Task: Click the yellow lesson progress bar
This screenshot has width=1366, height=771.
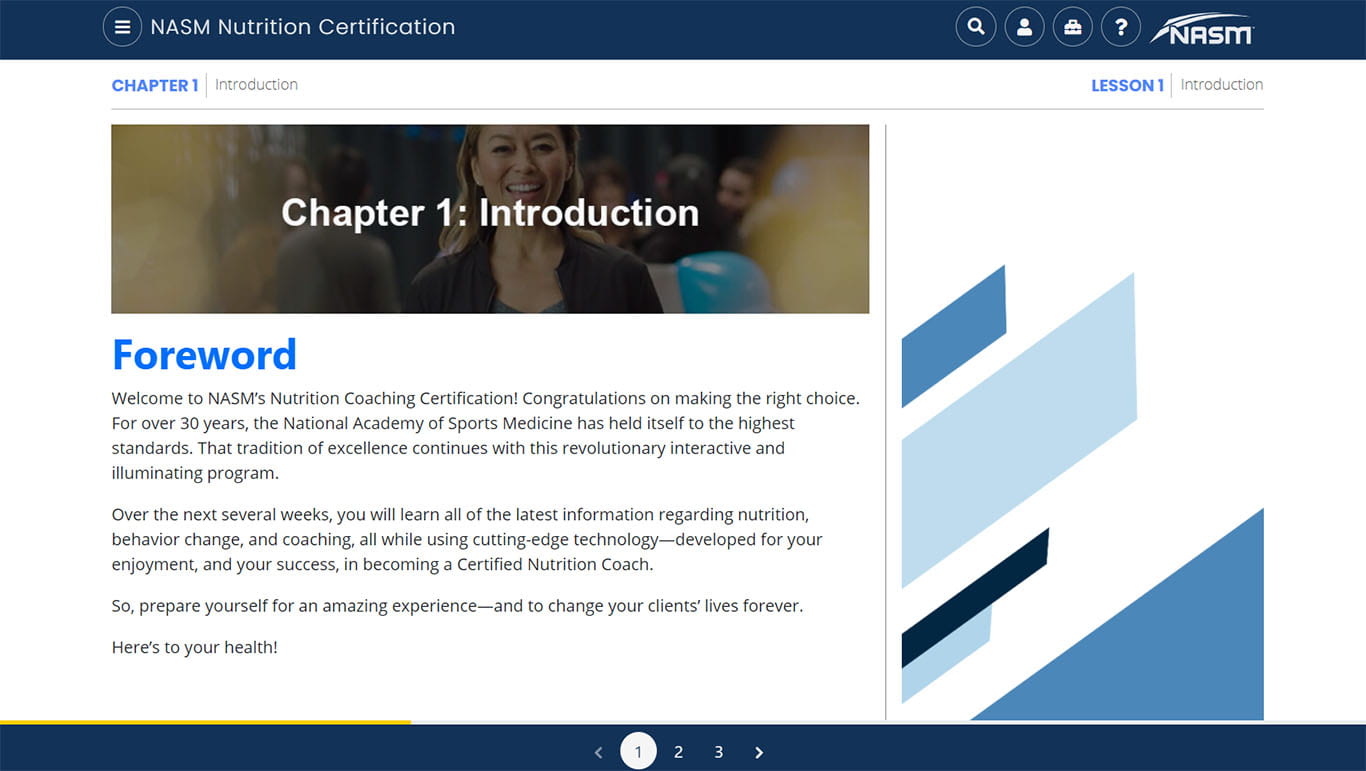Action: [x=205, y=721]
